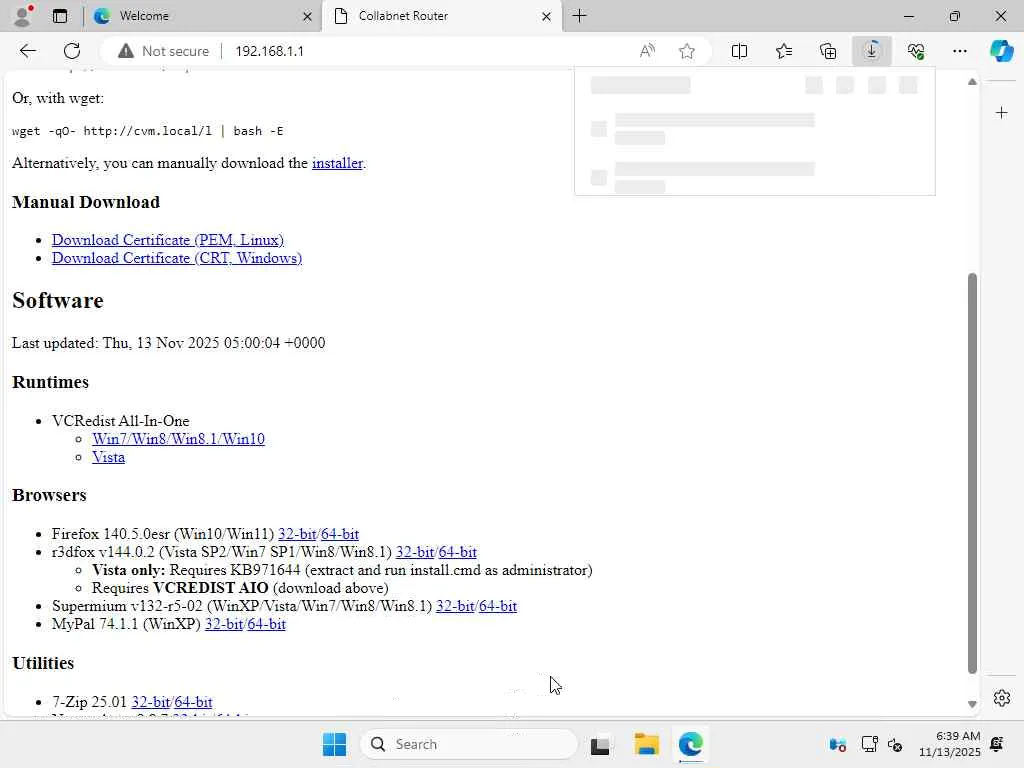
Task: Open the notifications bell icon
Action: pyautogui.click(x=997, y=744)
